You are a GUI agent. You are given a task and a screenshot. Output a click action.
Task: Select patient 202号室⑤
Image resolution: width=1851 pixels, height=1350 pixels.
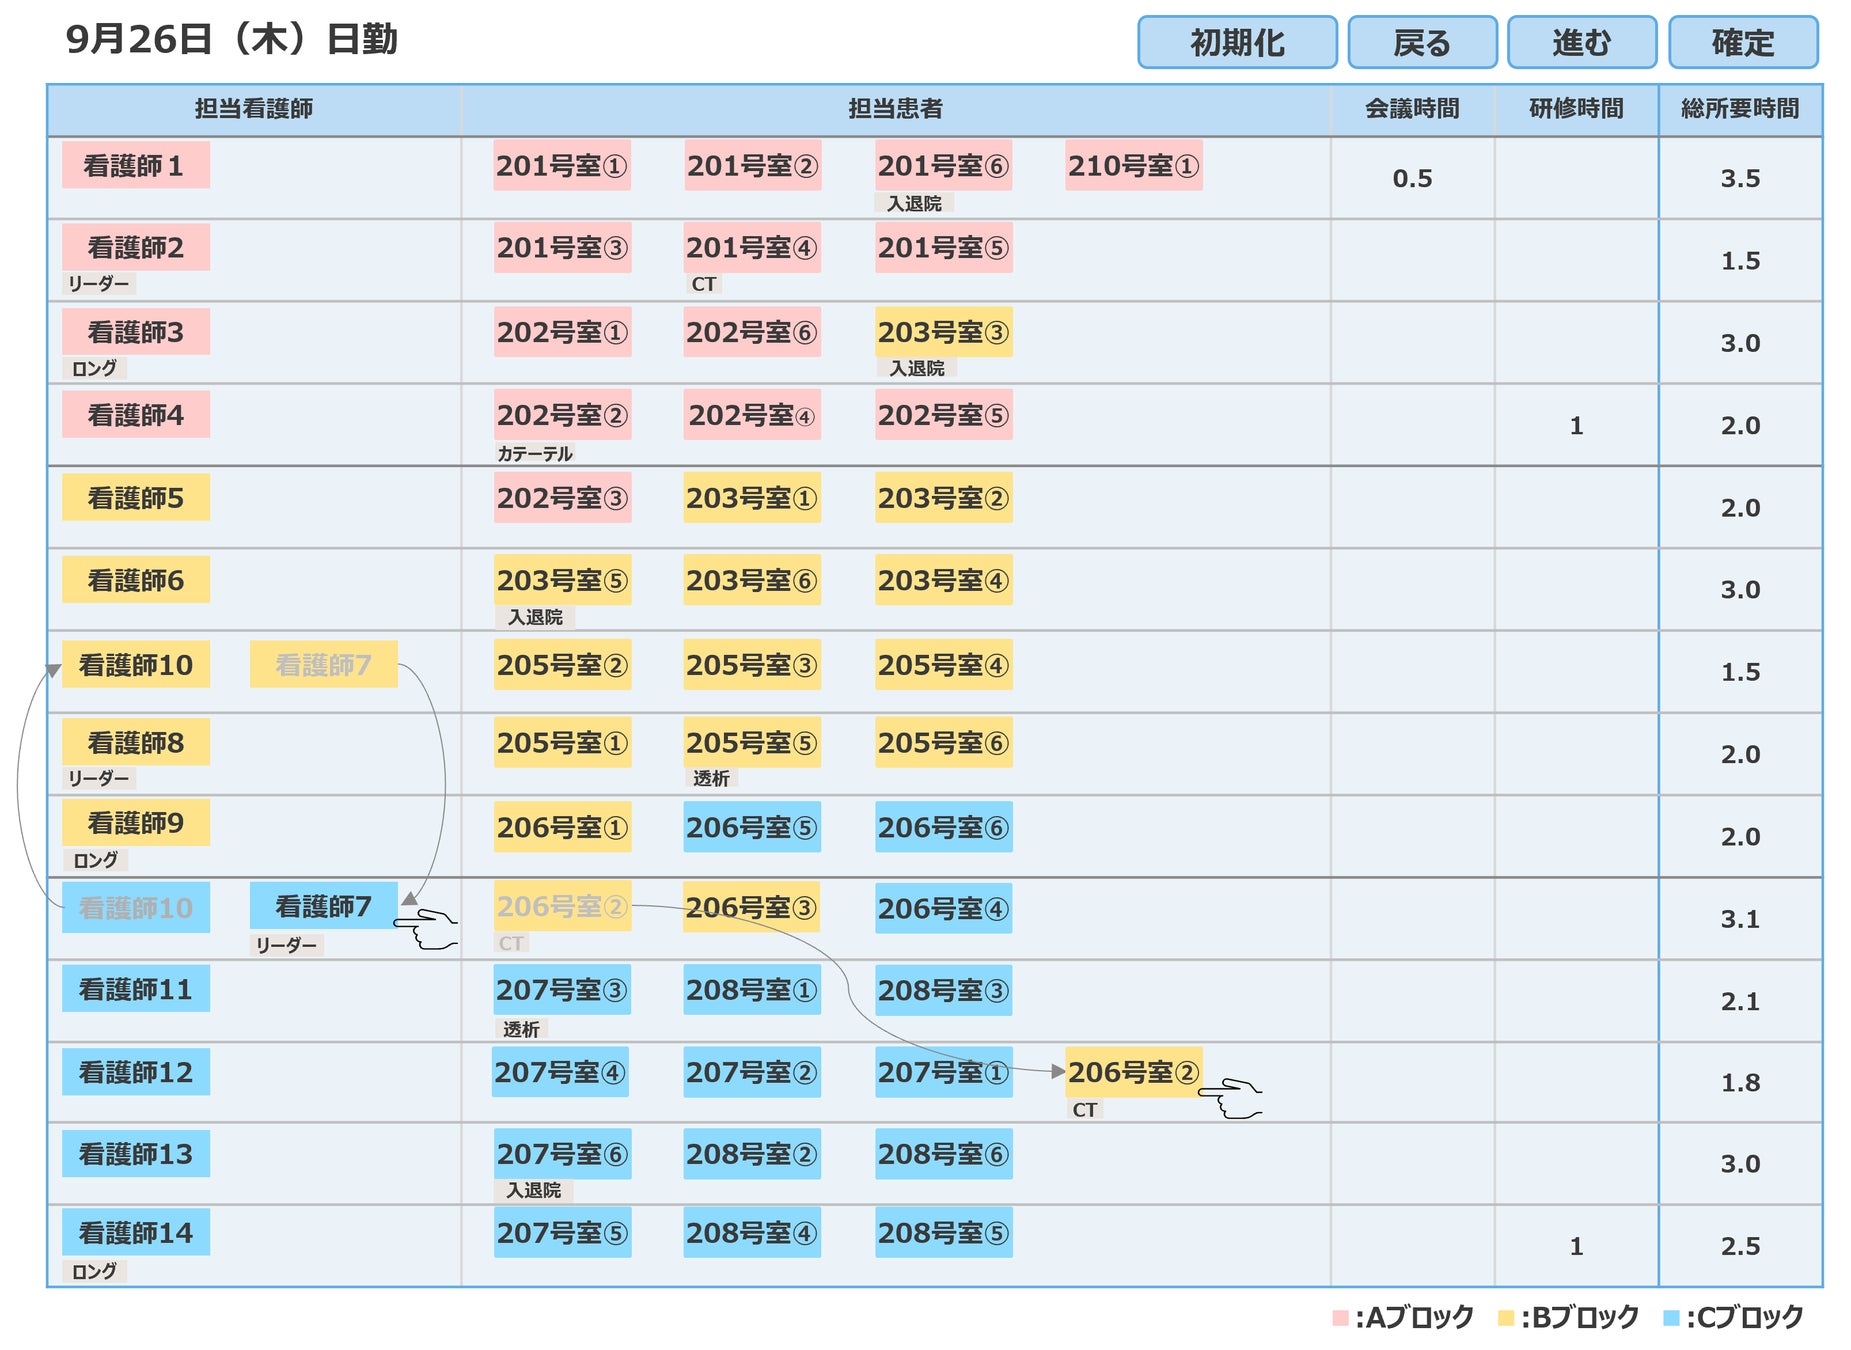pos(944,414)
